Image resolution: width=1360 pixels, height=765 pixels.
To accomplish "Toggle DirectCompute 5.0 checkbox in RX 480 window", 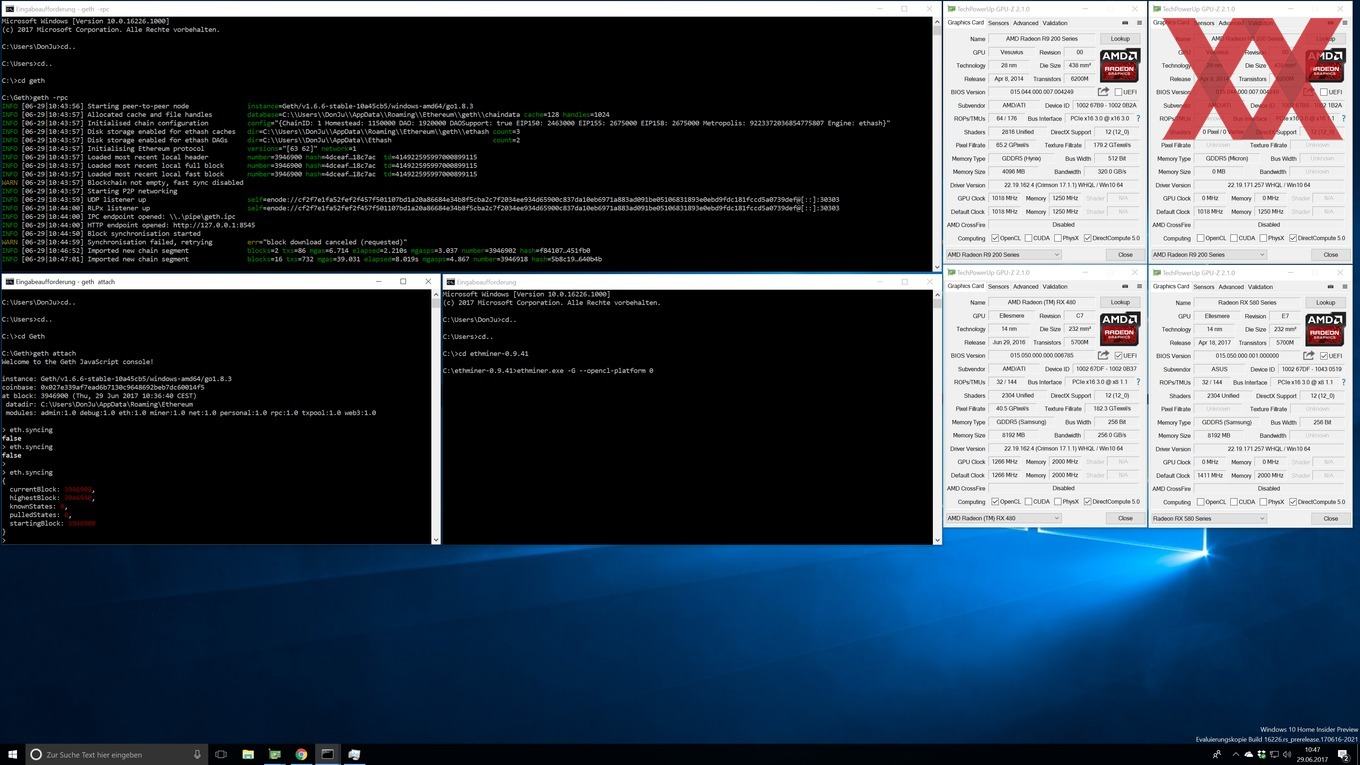I will point(1087,501).
